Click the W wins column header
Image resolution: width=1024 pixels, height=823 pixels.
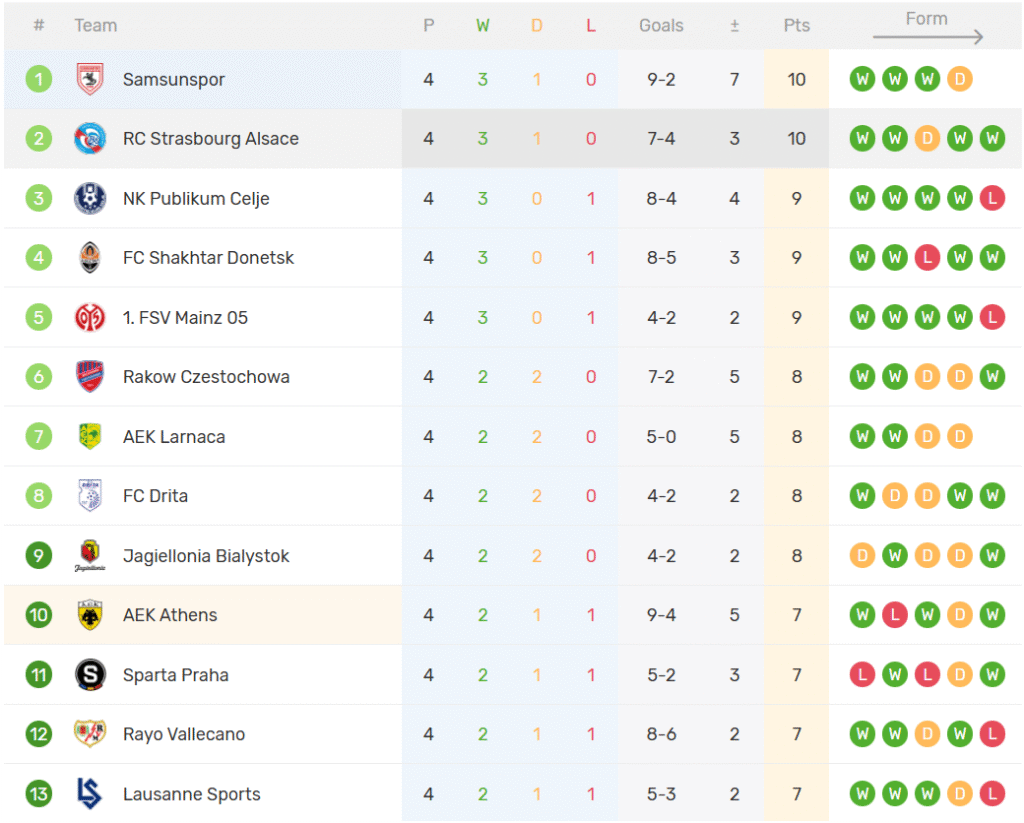[483, 26]
